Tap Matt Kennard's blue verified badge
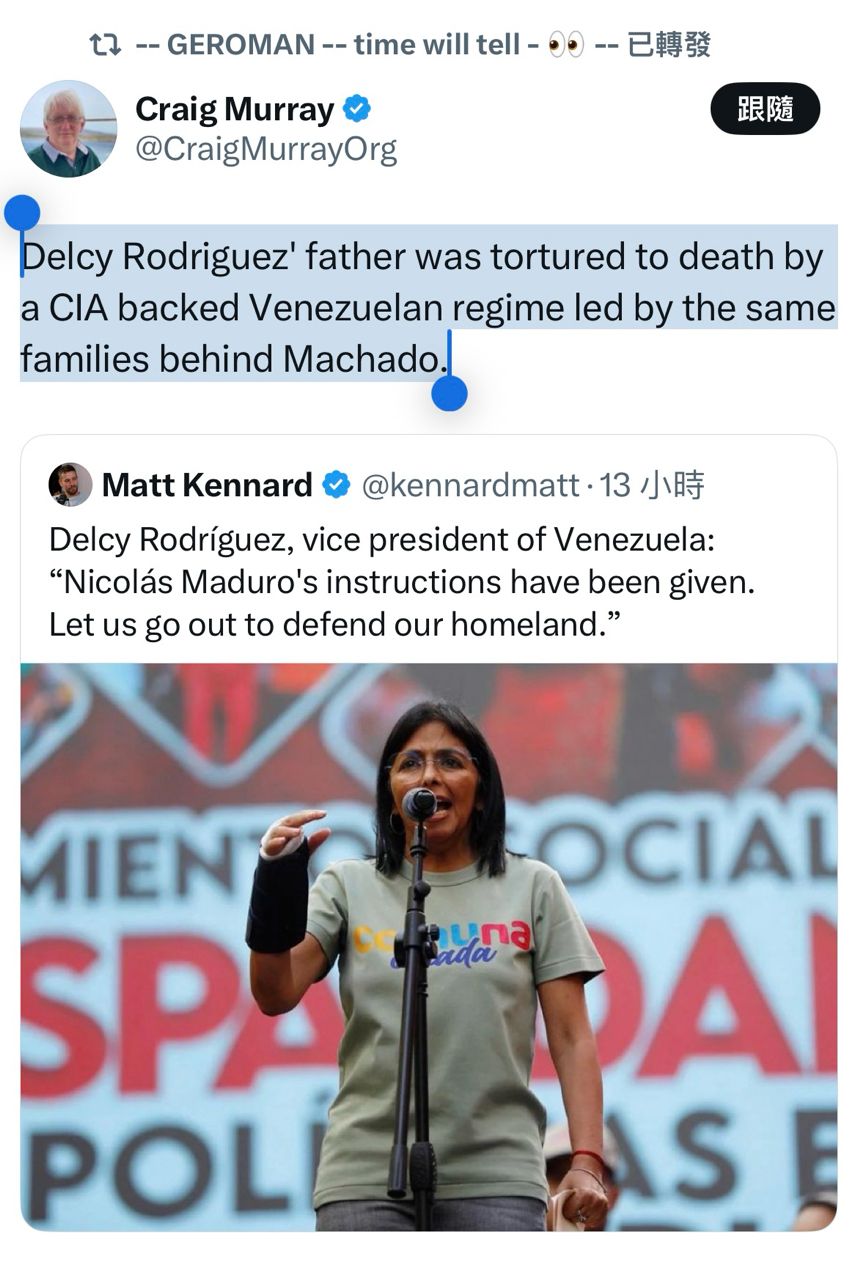 pyautogui.click(x=336, y=486)
